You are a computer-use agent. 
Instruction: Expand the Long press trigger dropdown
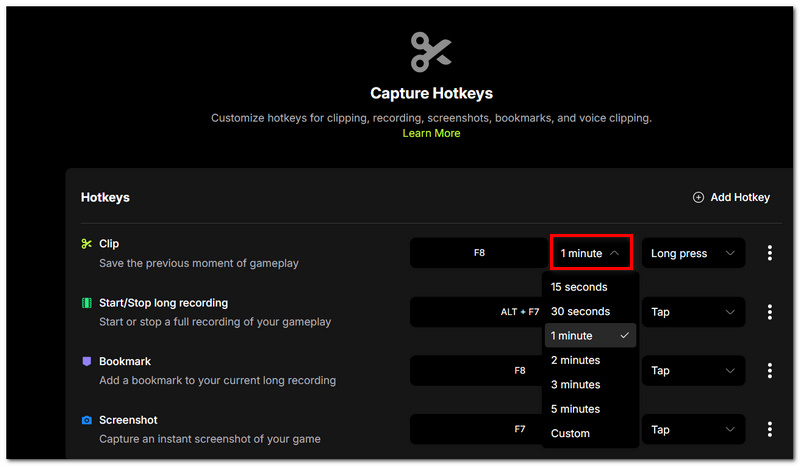(x=693, y=253)
